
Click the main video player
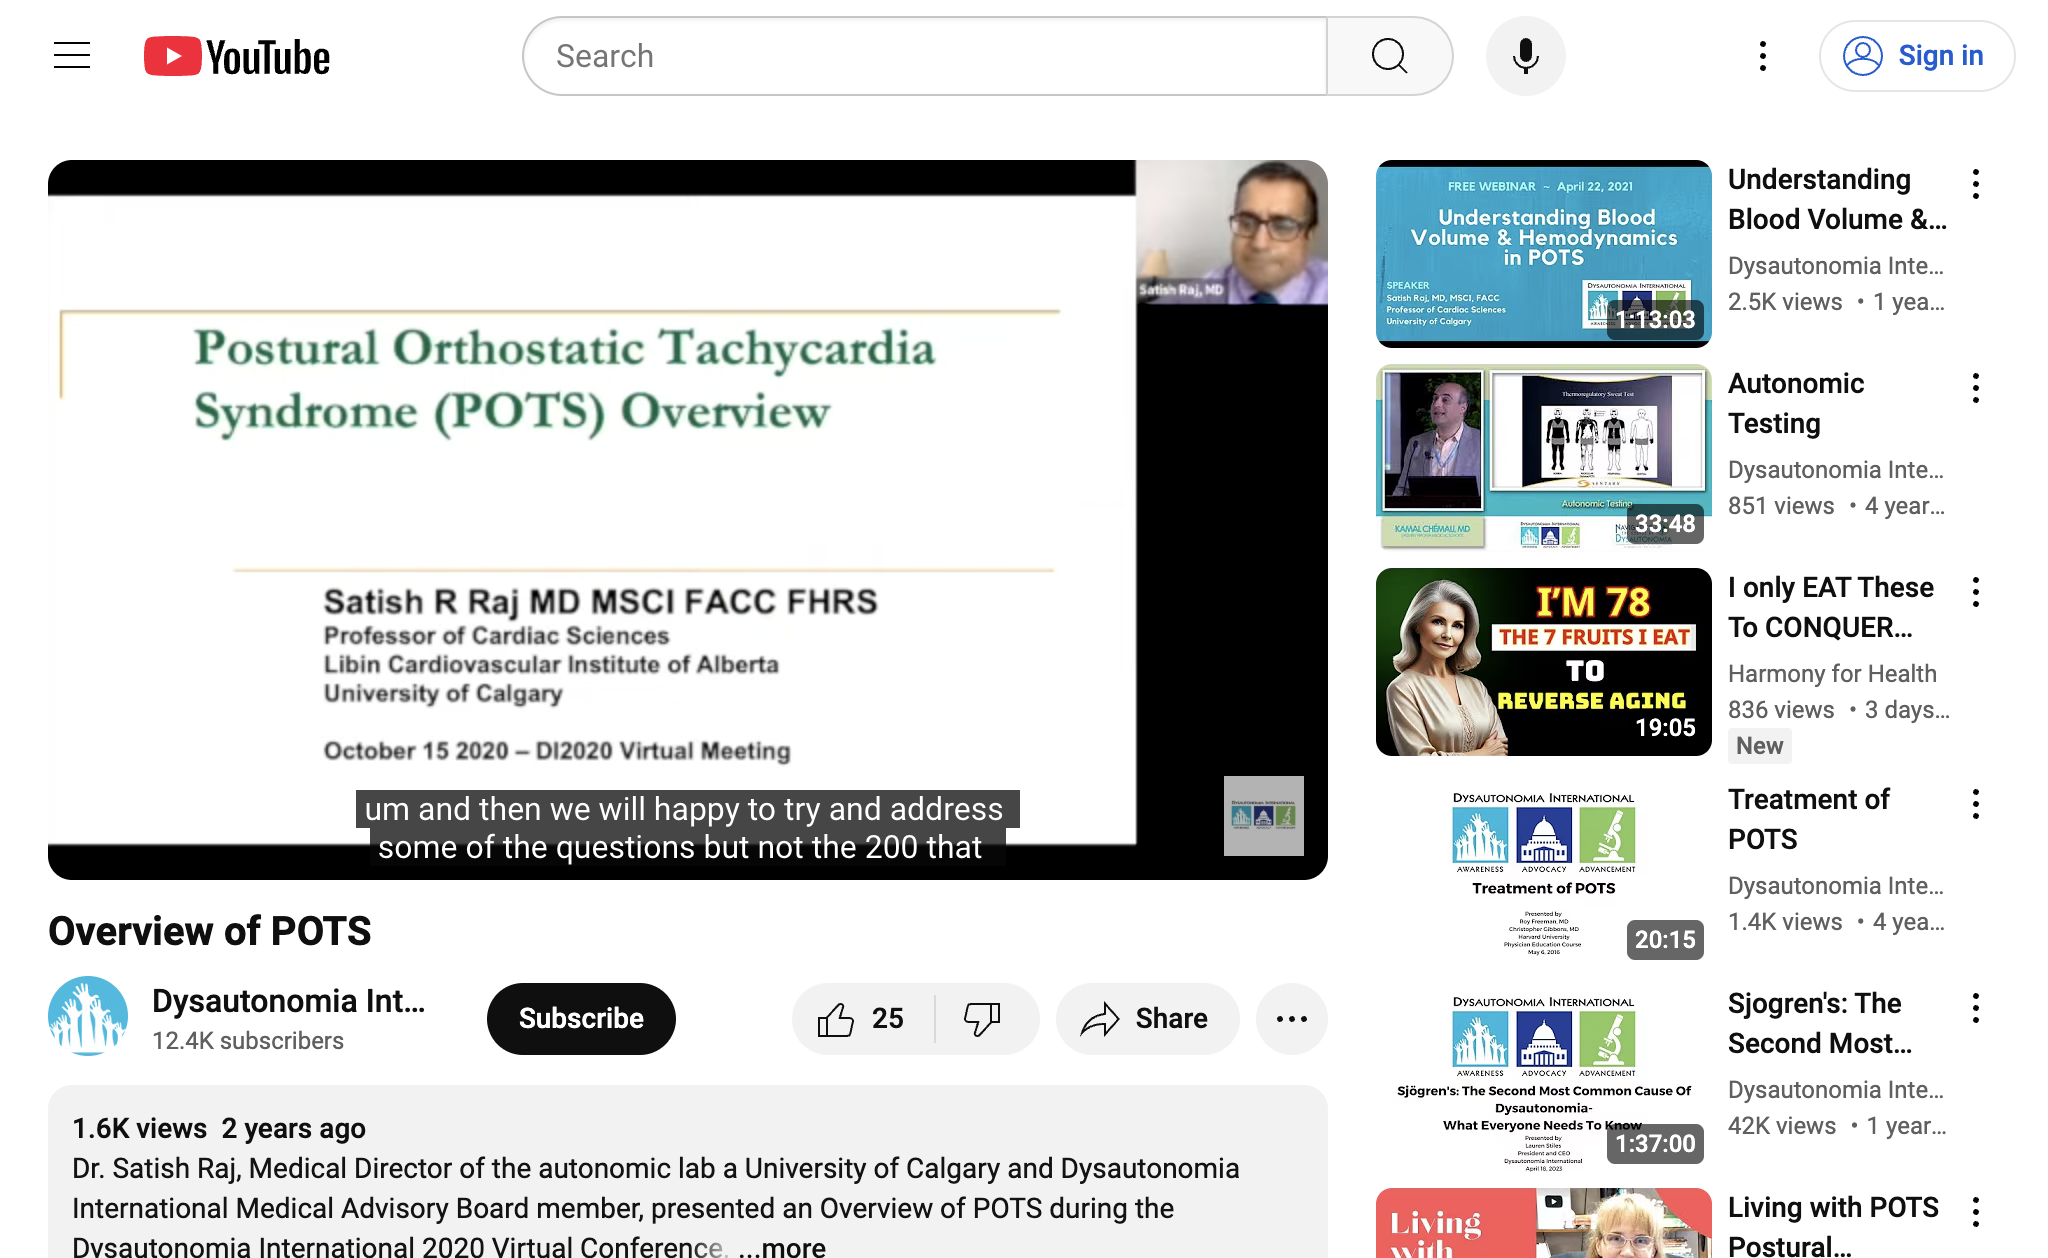pos(688,520)
